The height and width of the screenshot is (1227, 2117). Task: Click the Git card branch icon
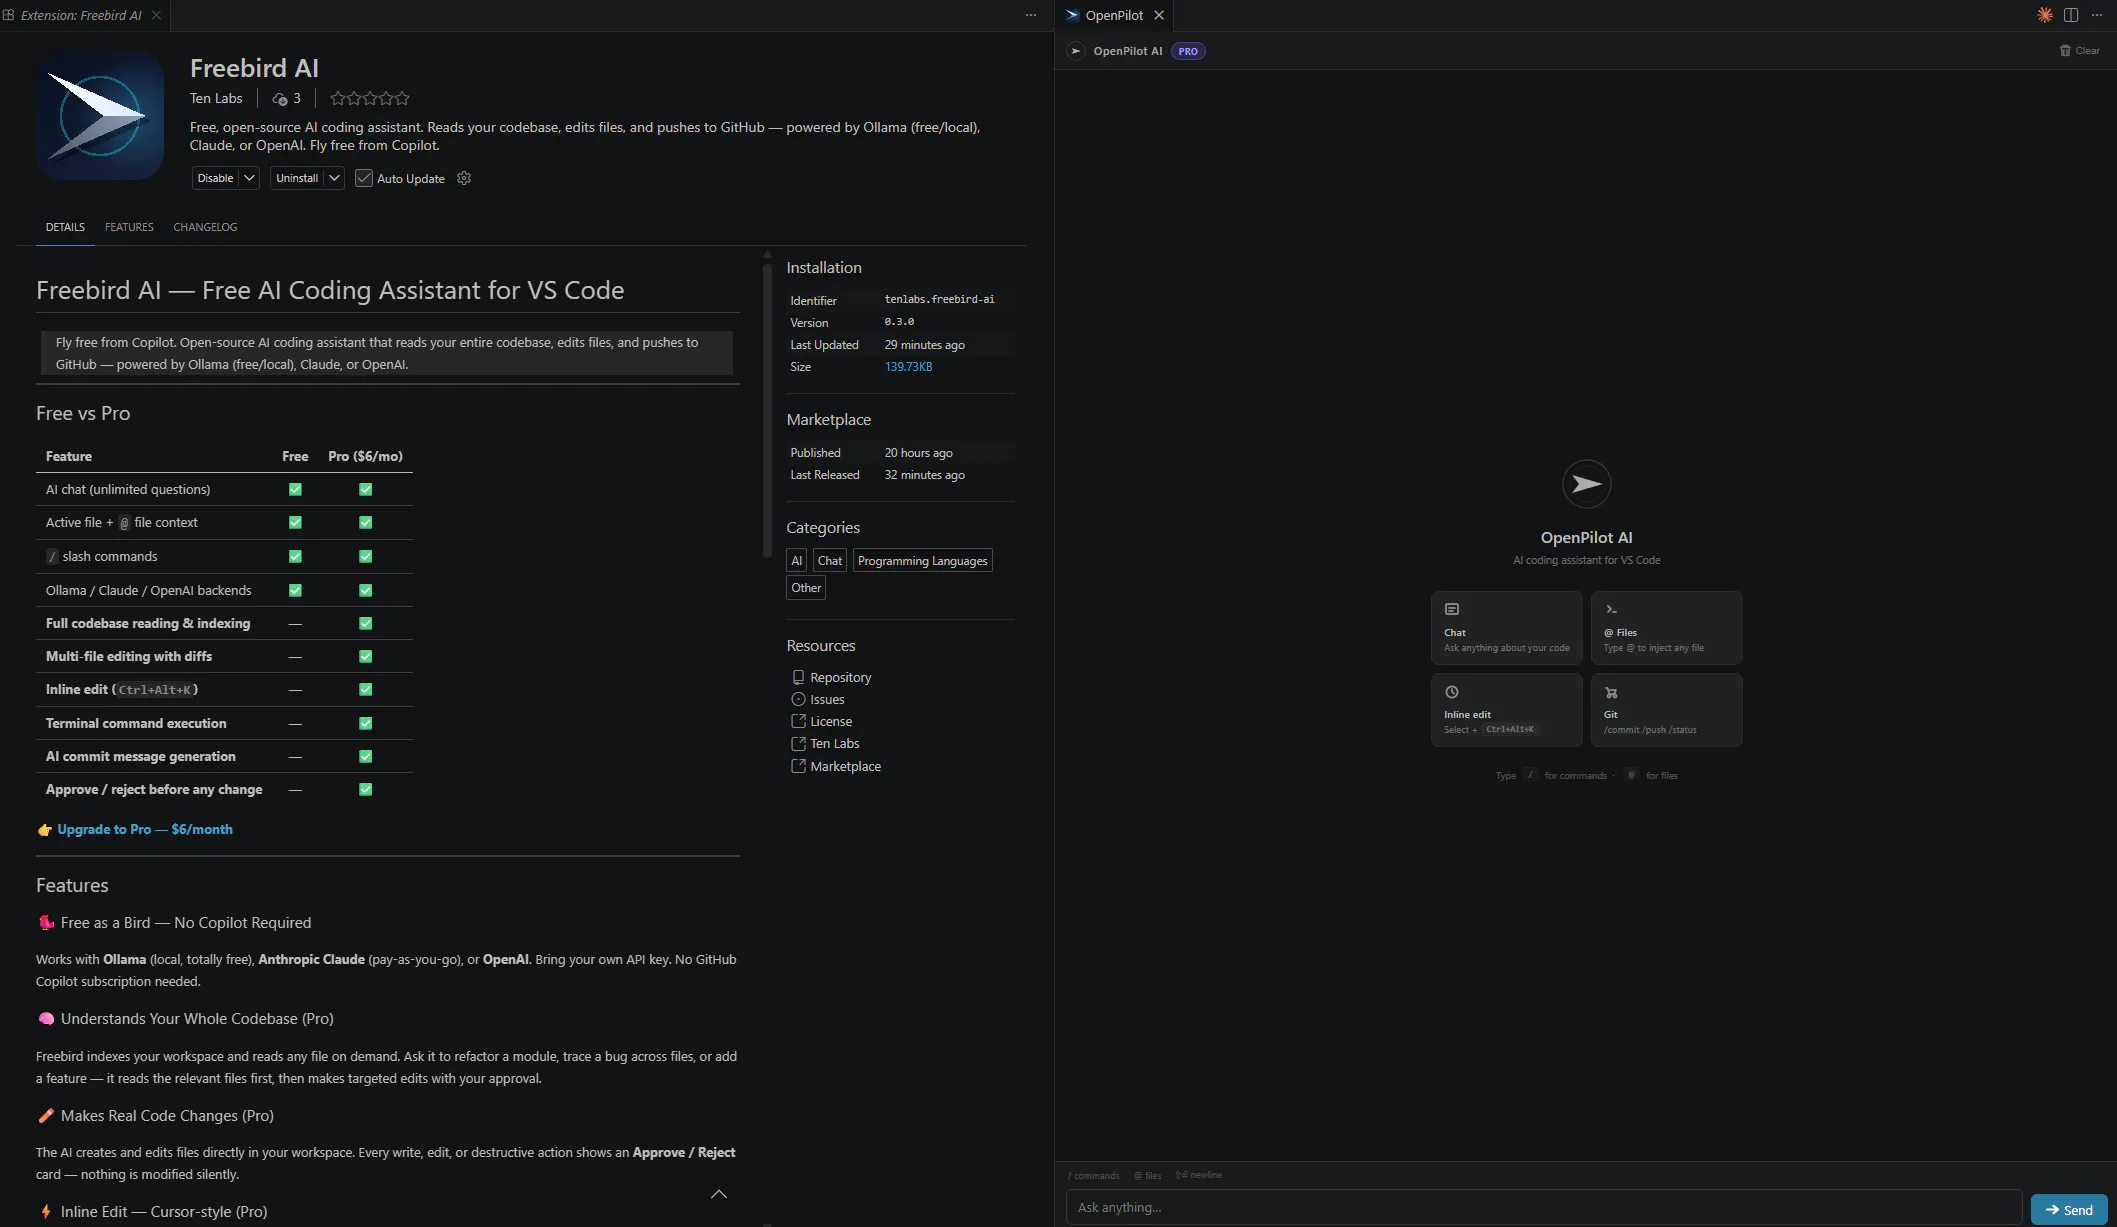(1611, 692)
